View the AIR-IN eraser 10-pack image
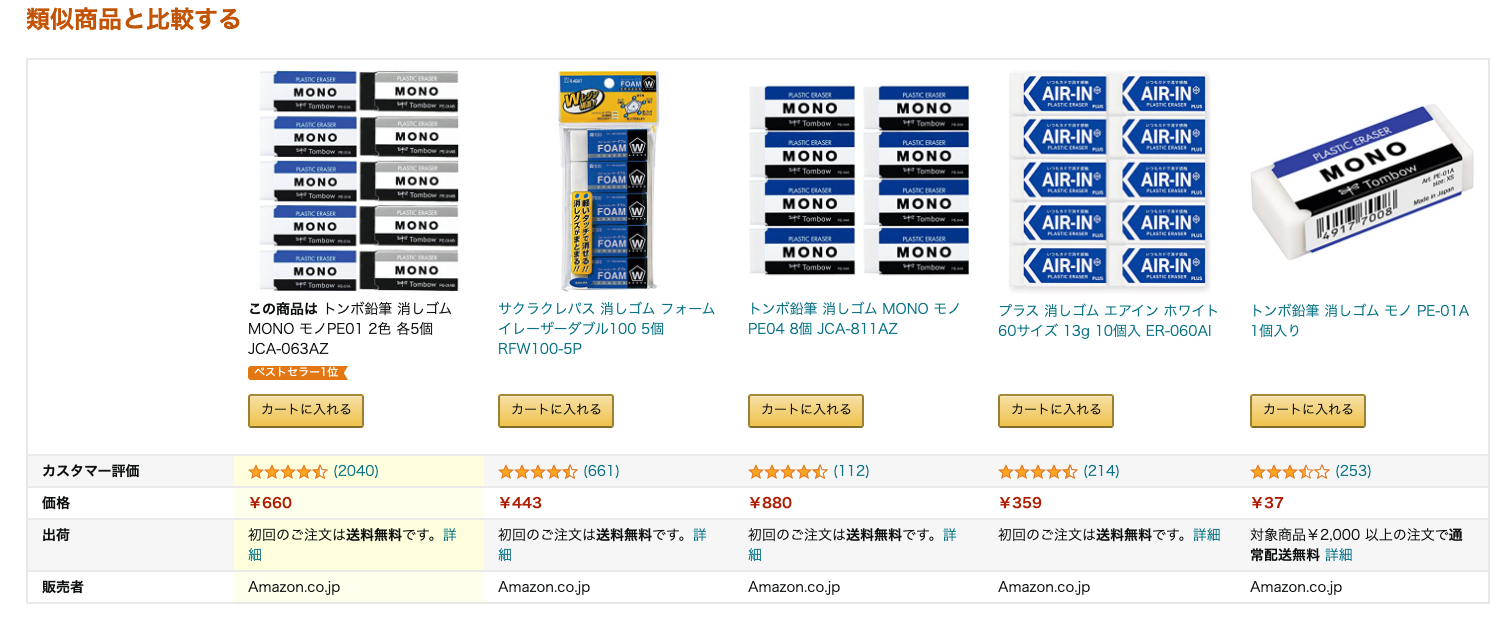The width and height of the screenshot is (1498, 618). (1109, 181)
